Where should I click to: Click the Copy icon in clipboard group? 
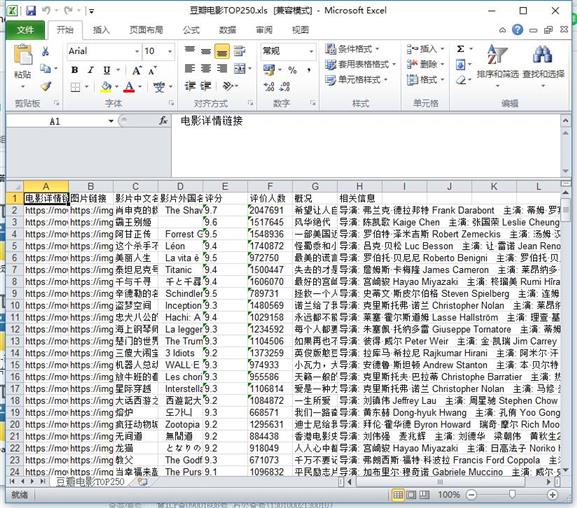tap(46, 68)
